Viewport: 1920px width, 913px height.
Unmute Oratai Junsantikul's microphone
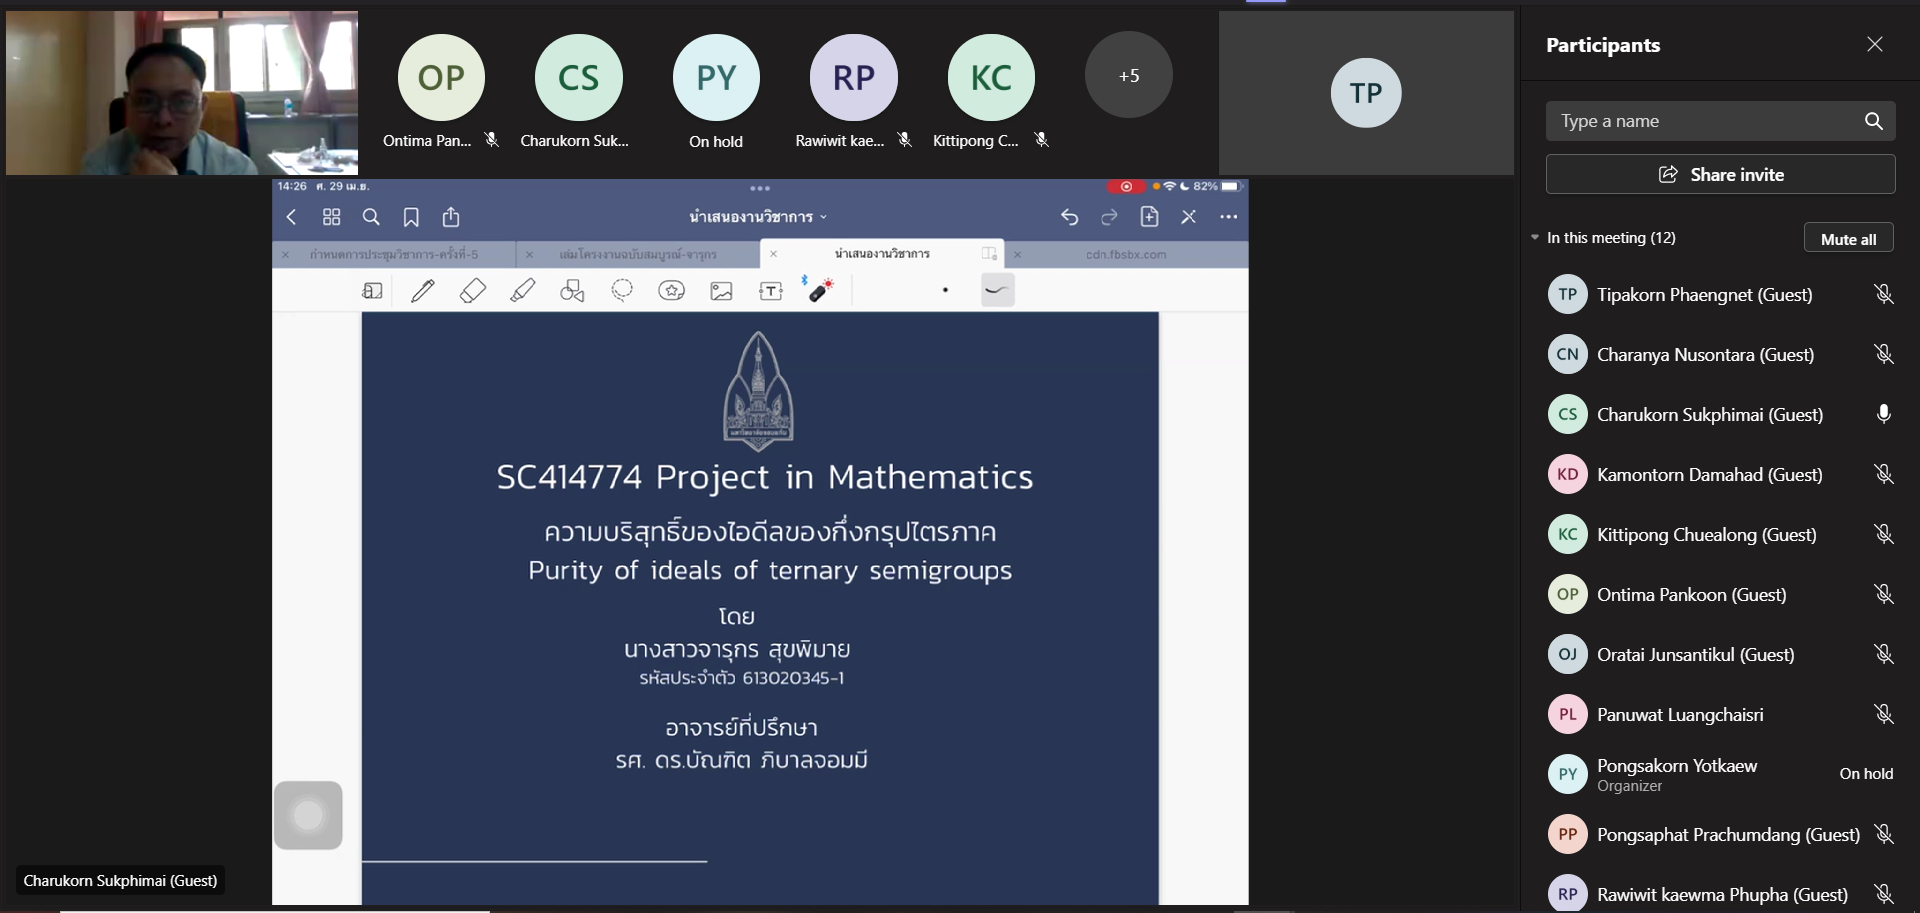pos(1883,655)
